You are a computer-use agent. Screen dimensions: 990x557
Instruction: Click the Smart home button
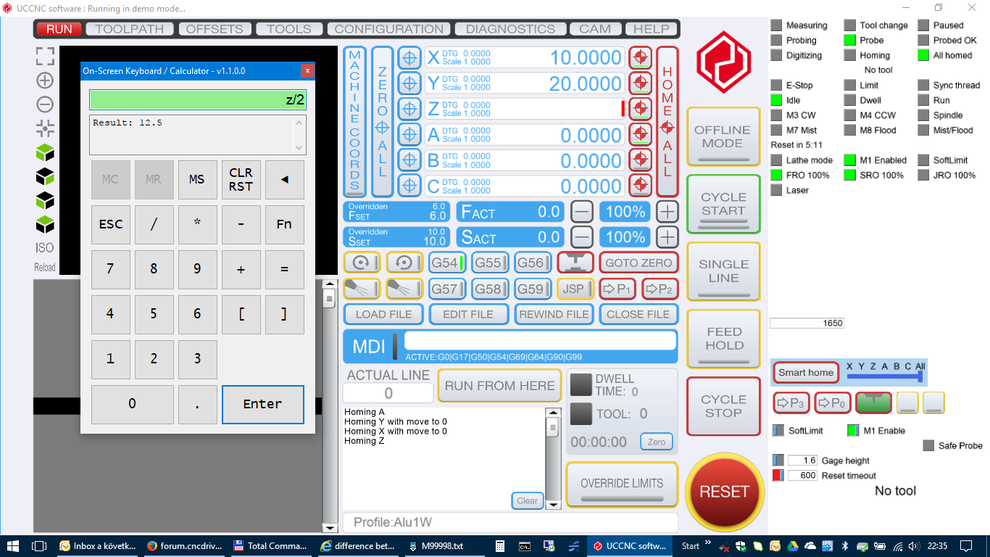tap(806, 373)
